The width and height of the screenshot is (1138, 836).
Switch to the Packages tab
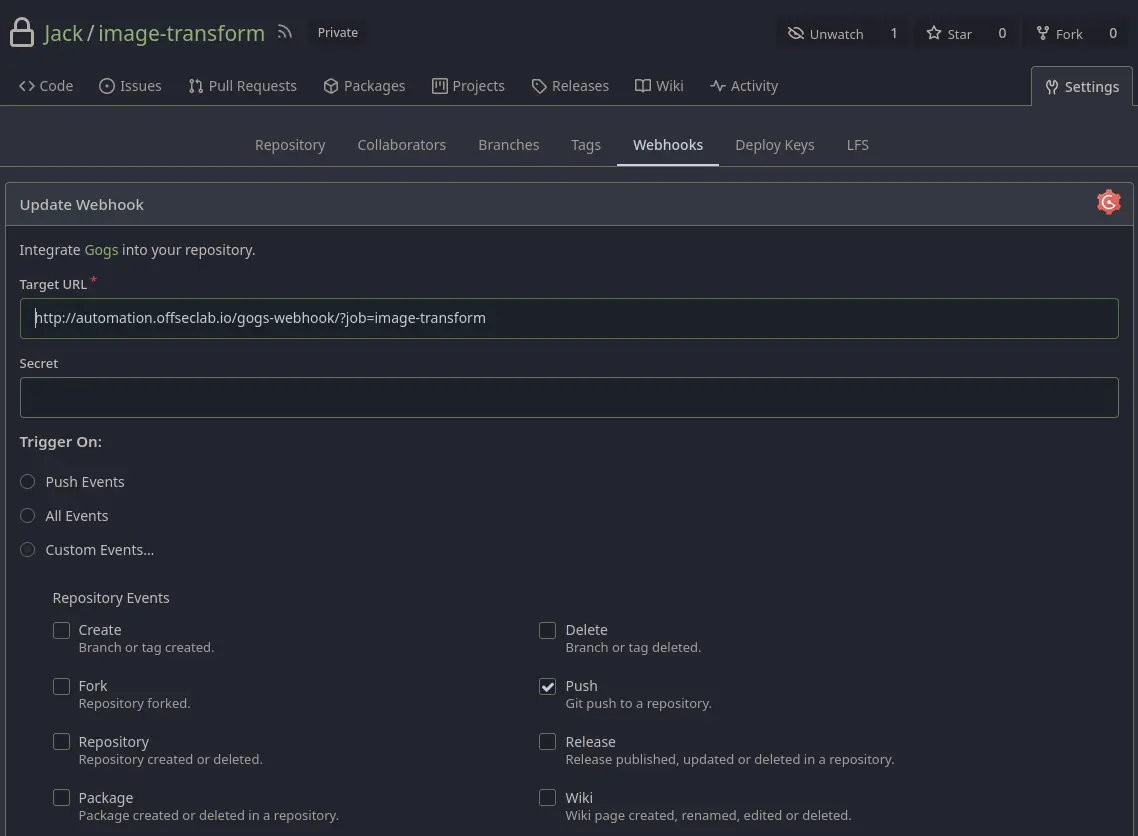point(364,86)
